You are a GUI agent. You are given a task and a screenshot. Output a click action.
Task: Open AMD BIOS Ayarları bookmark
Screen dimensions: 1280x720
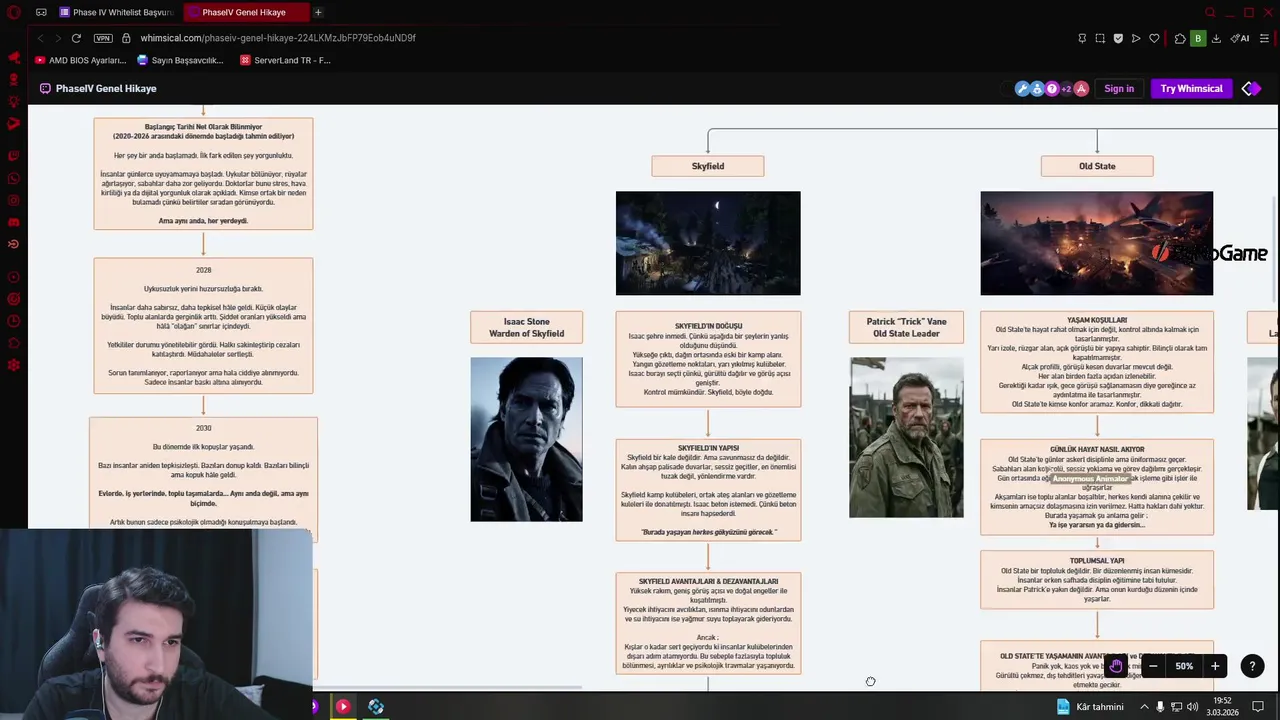81,60
